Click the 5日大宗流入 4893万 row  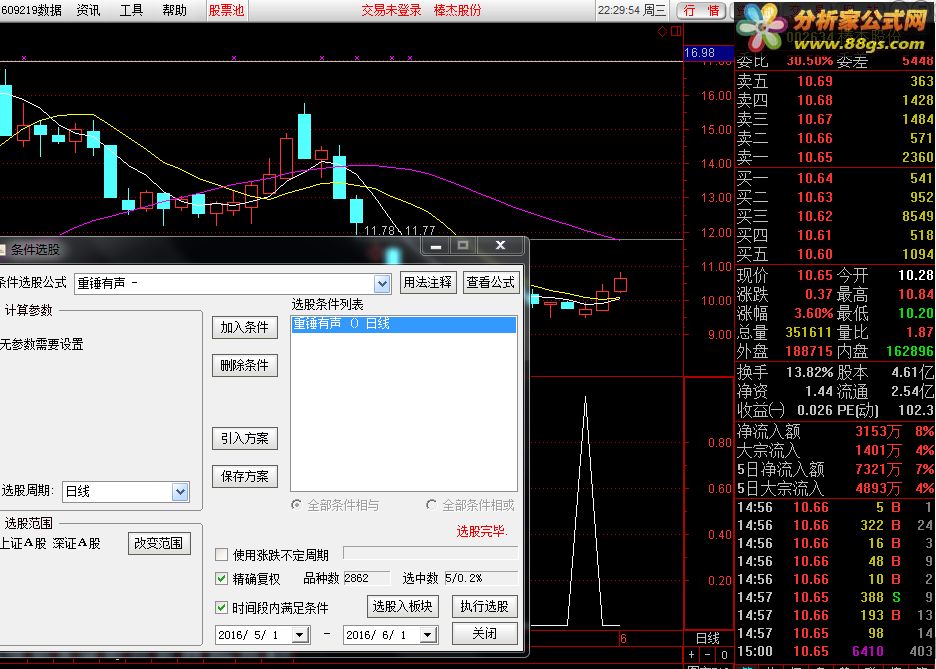click(835, 489)
